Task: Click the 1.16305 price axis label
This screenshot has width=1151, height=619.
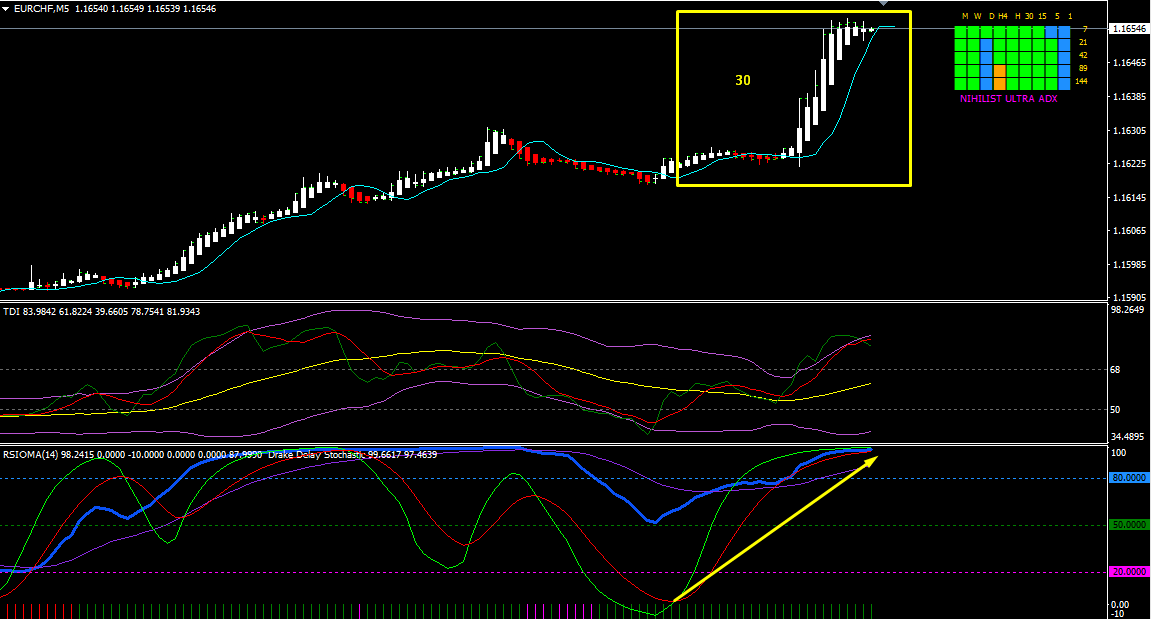Action: (1129, 131)
